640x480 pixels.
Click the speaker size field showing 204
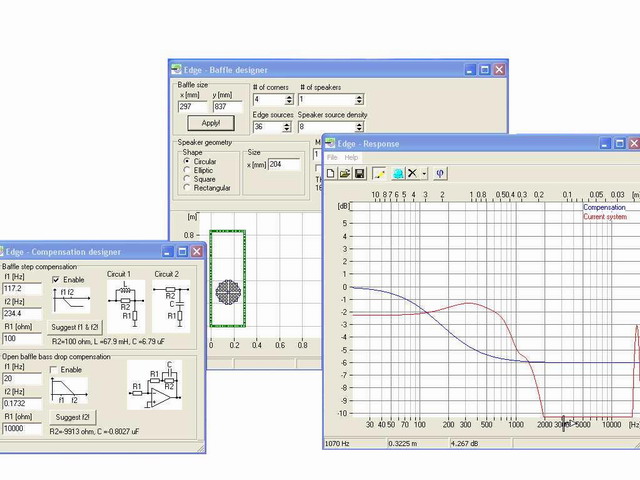(284, 164)
